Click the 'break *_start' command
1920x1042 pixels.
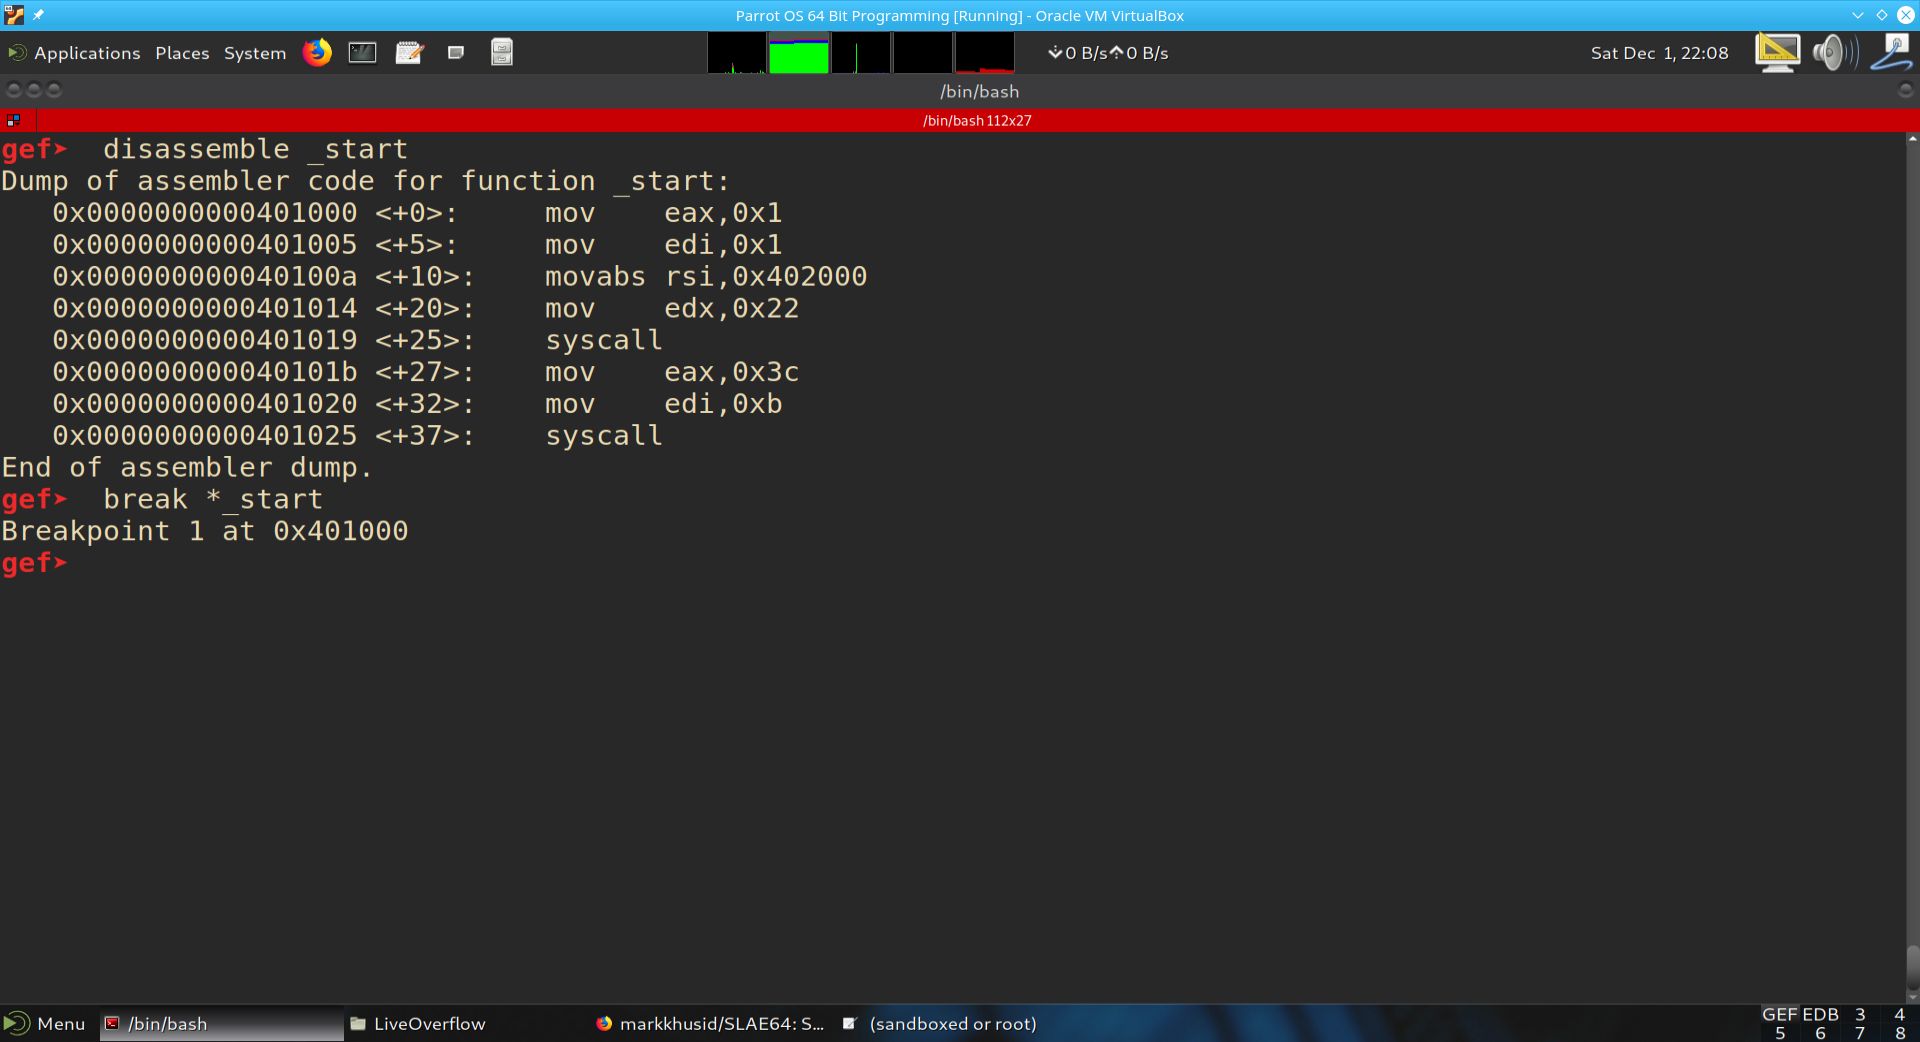[x=213, y=499]
